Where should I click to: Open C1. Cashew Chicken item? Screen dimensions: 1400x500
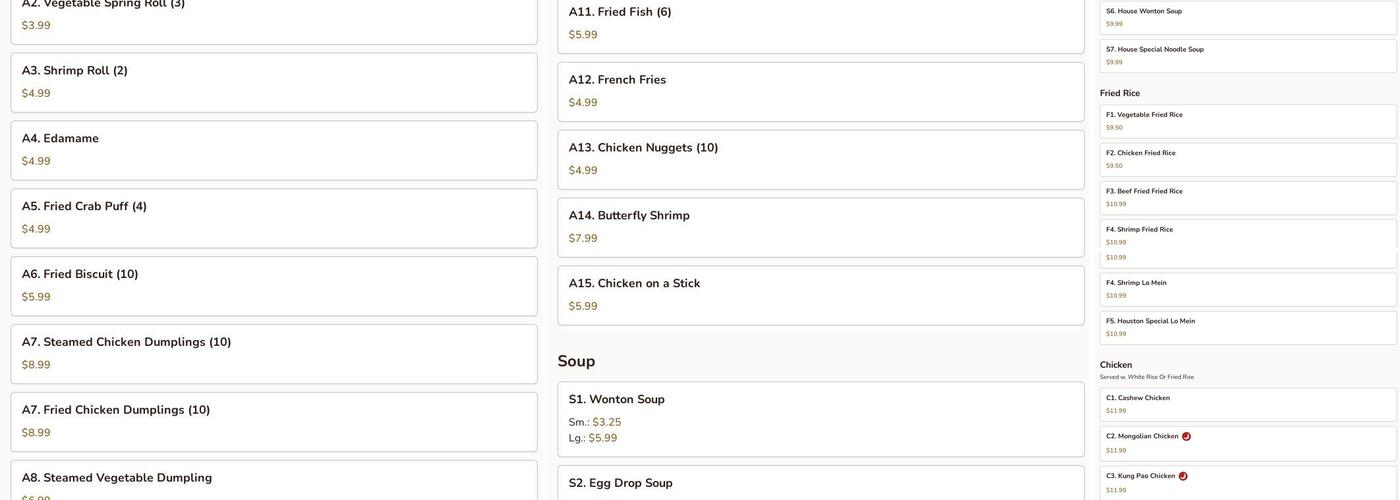(1247, 405)
